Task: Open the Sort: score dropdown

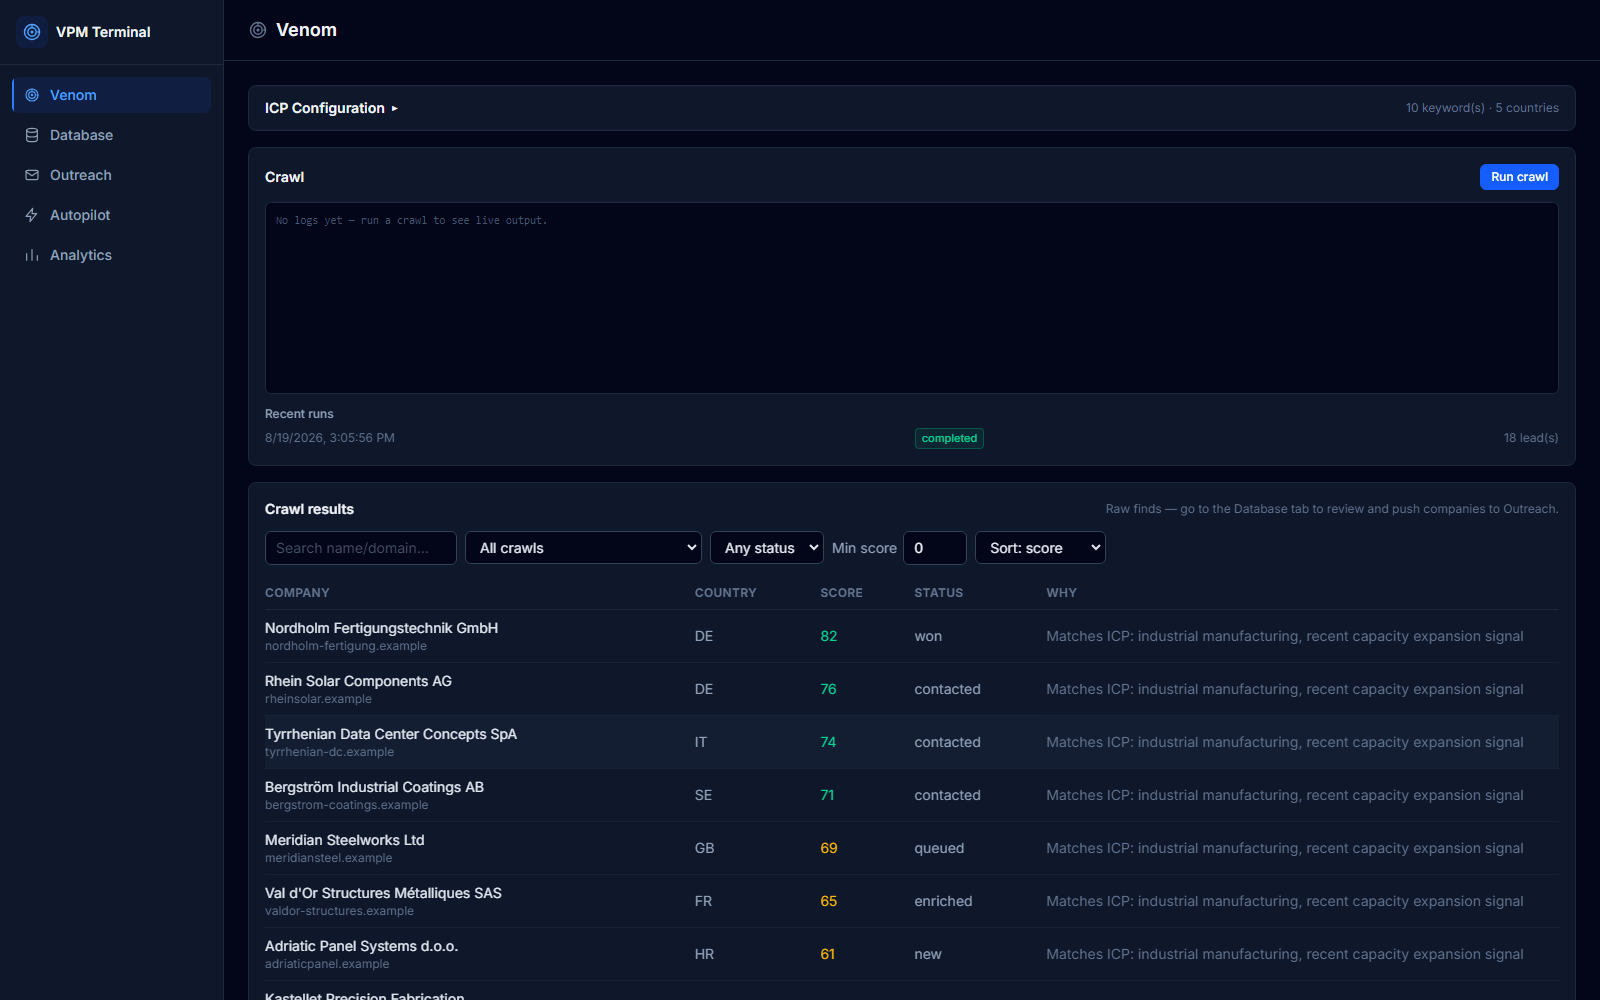Action: 1040,548
